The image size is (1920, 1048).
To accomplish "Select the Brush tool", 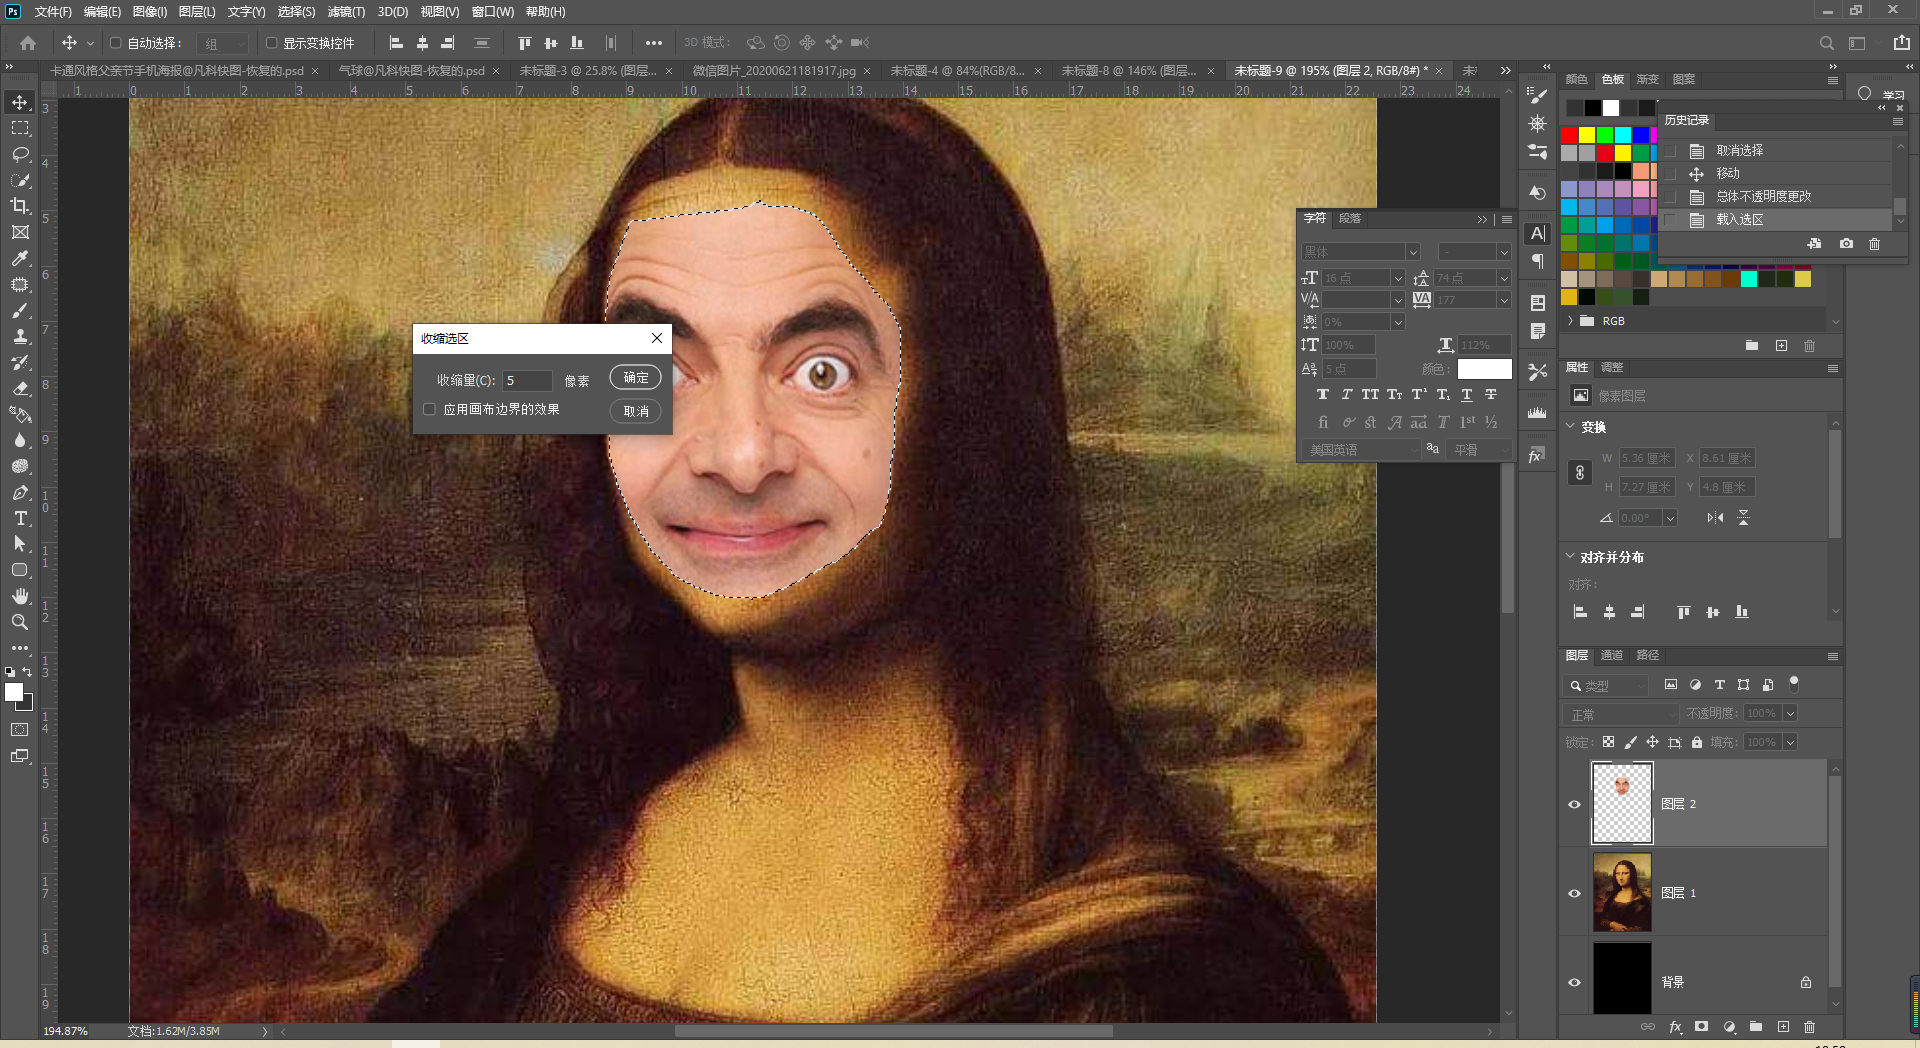I will point(20,310).
